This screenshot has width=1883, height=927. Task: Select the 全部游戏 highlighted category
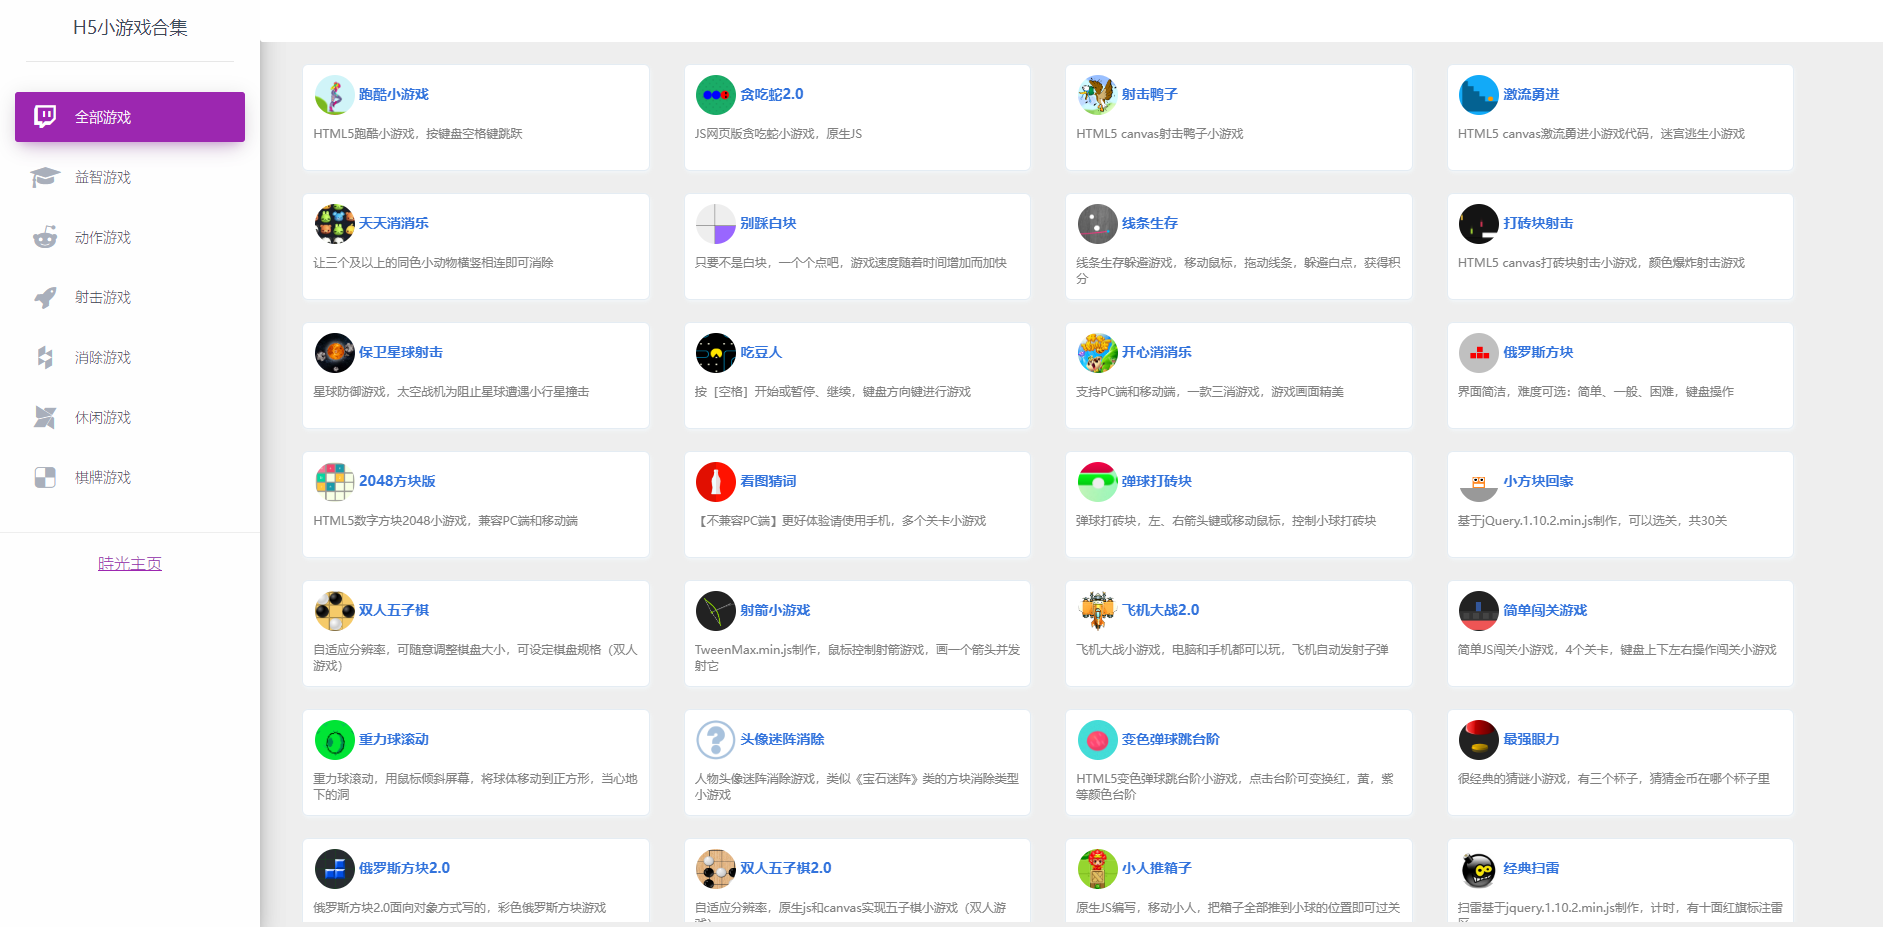click(129, 117)
